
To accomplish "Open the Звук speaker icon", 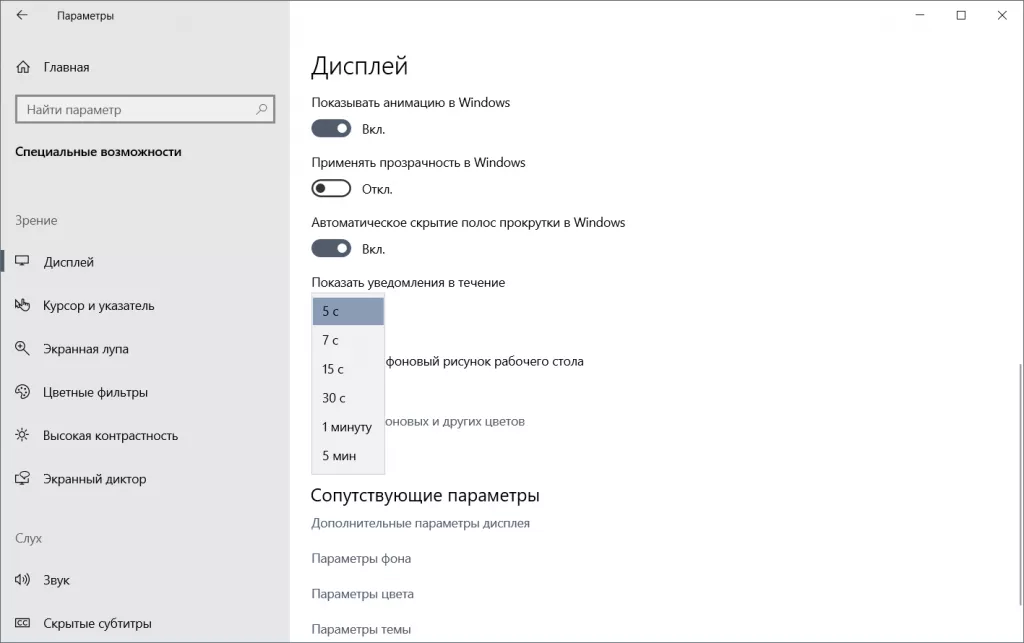I will [x=22, y=580].
